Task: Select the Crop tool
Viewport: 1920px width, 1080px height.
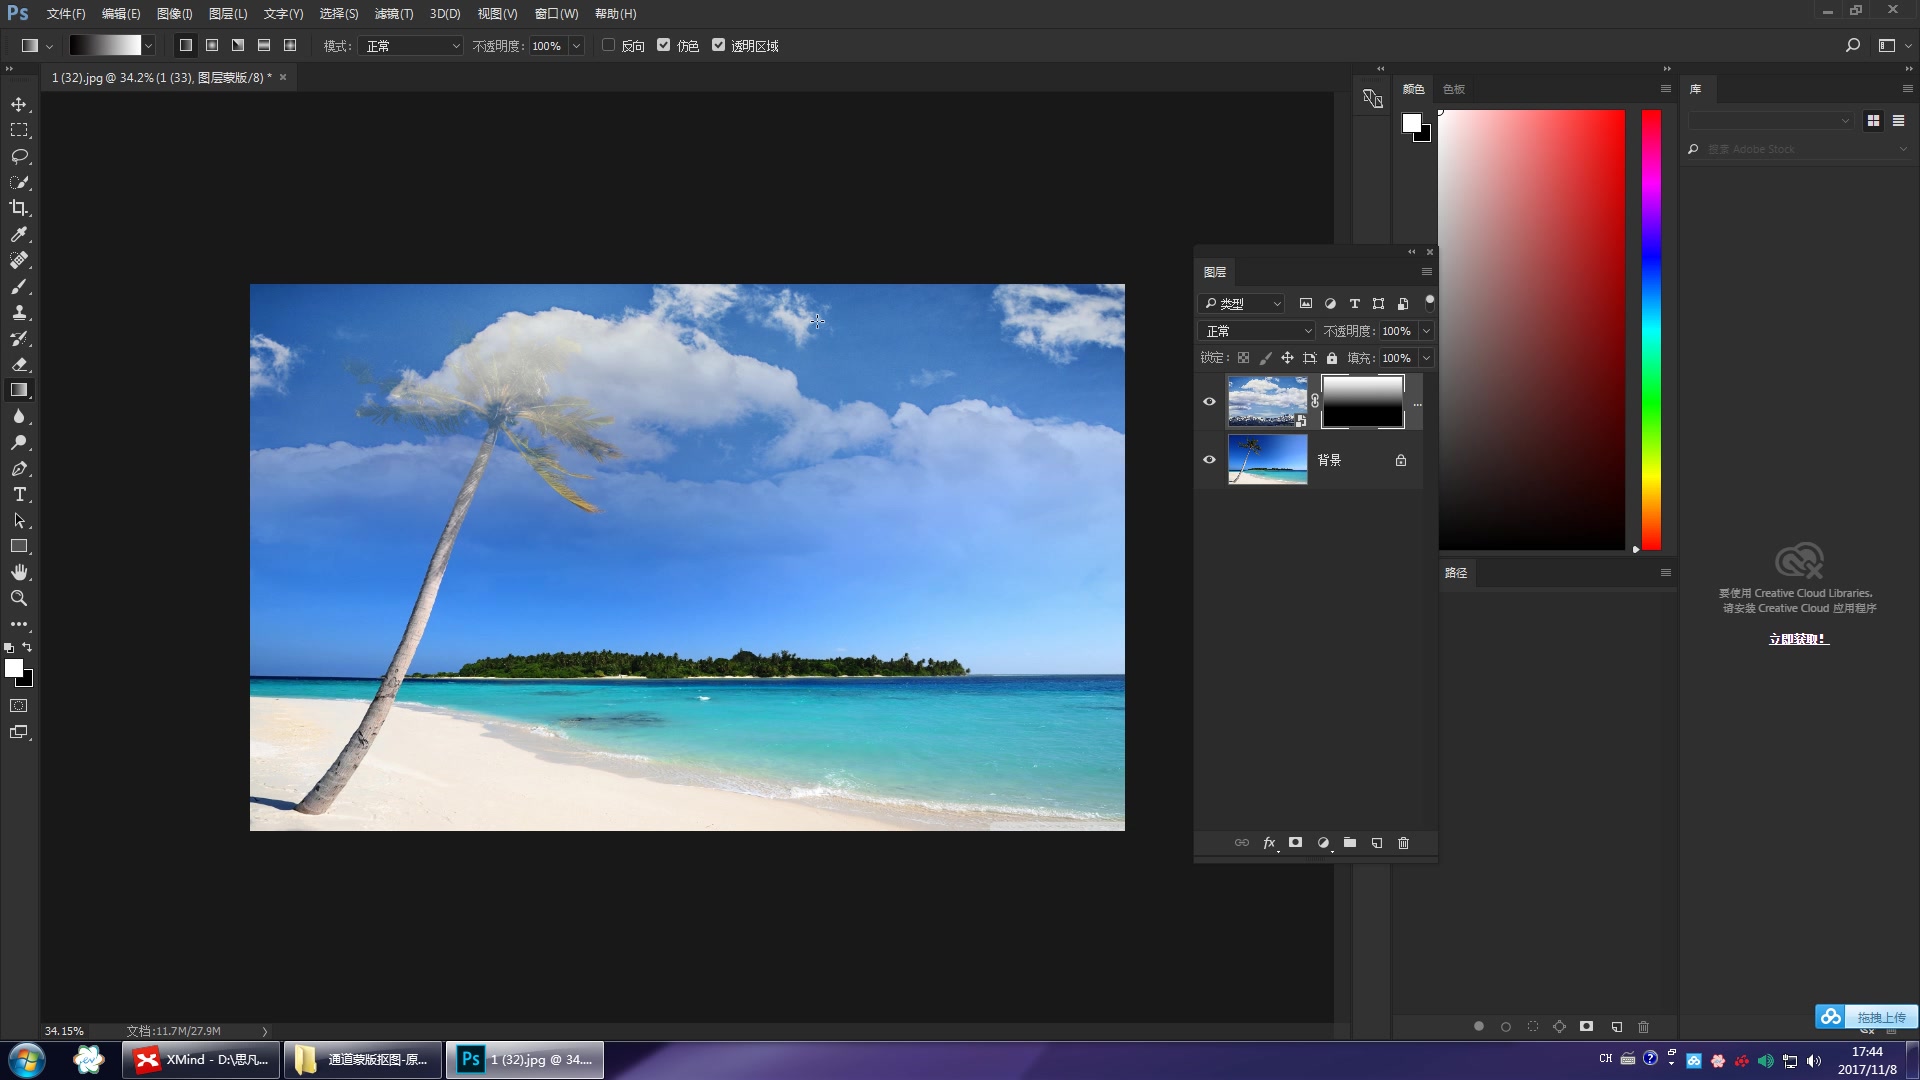Action: (19, 208)
